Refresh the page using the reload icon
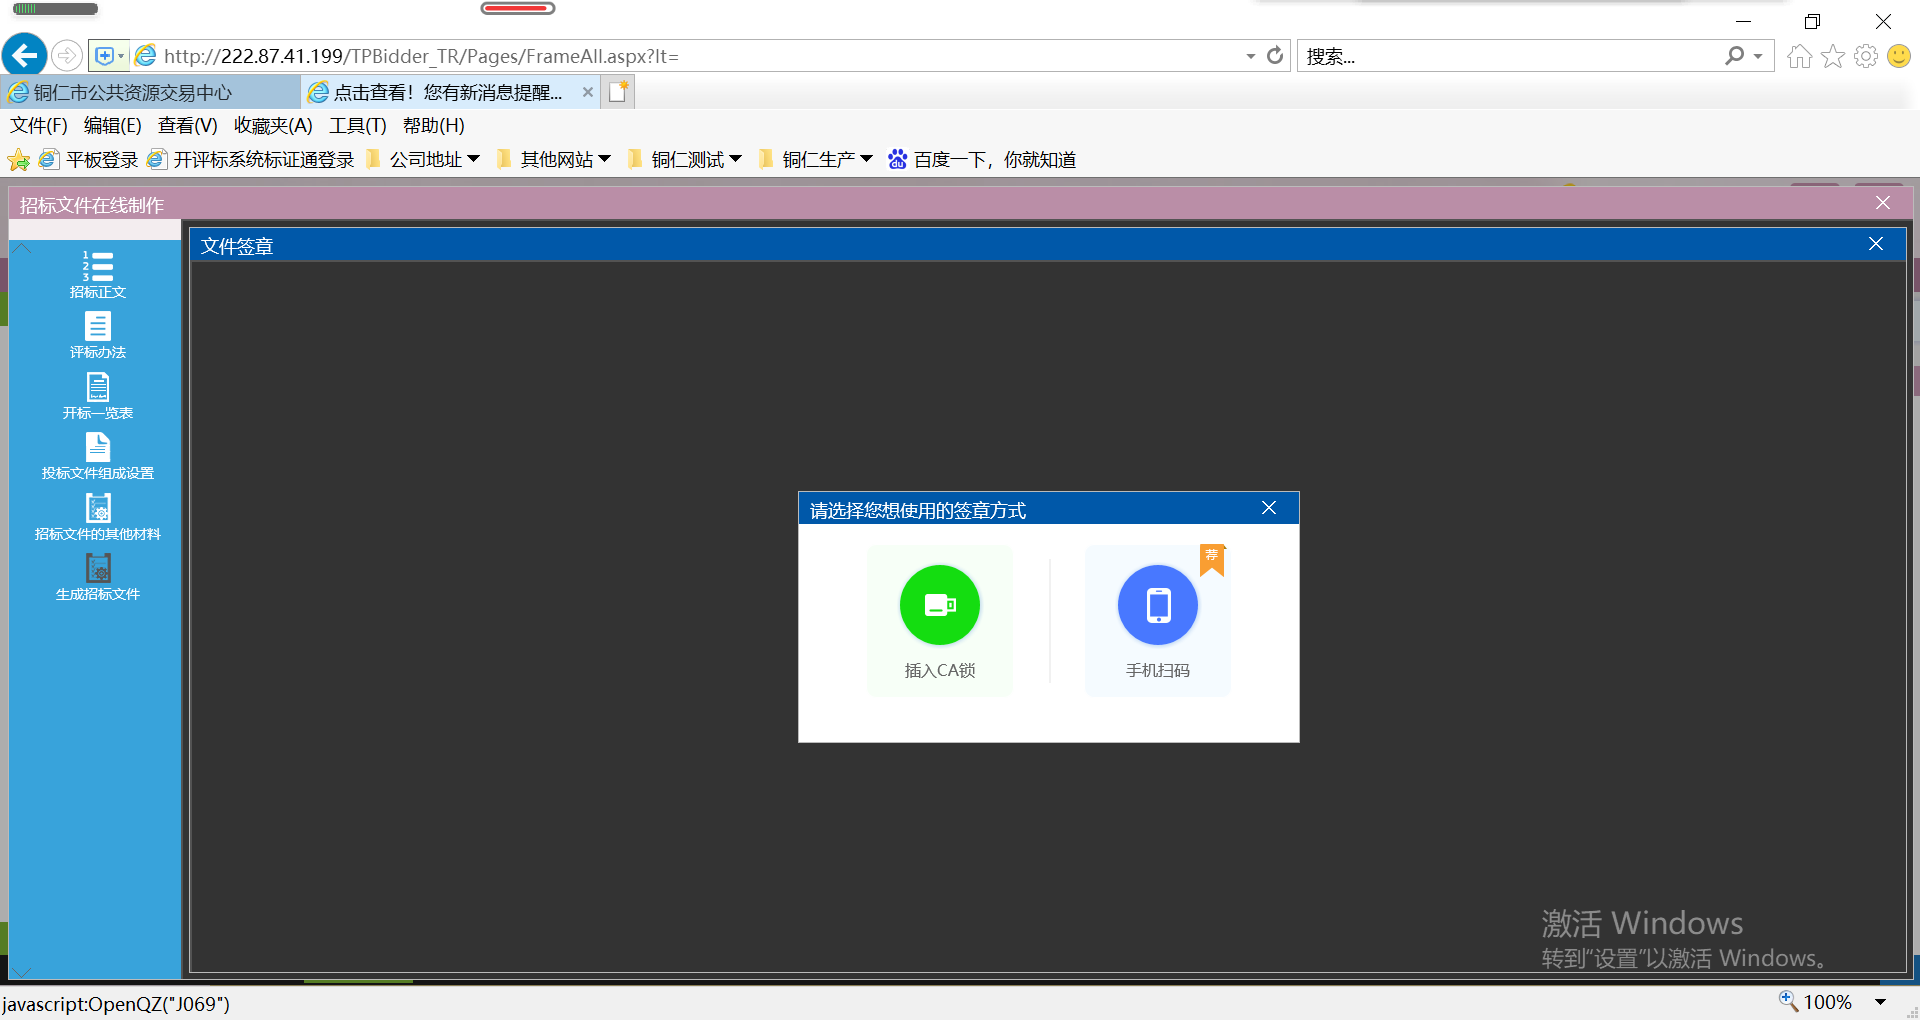 pyautogui.click(x=1275, y=56)
